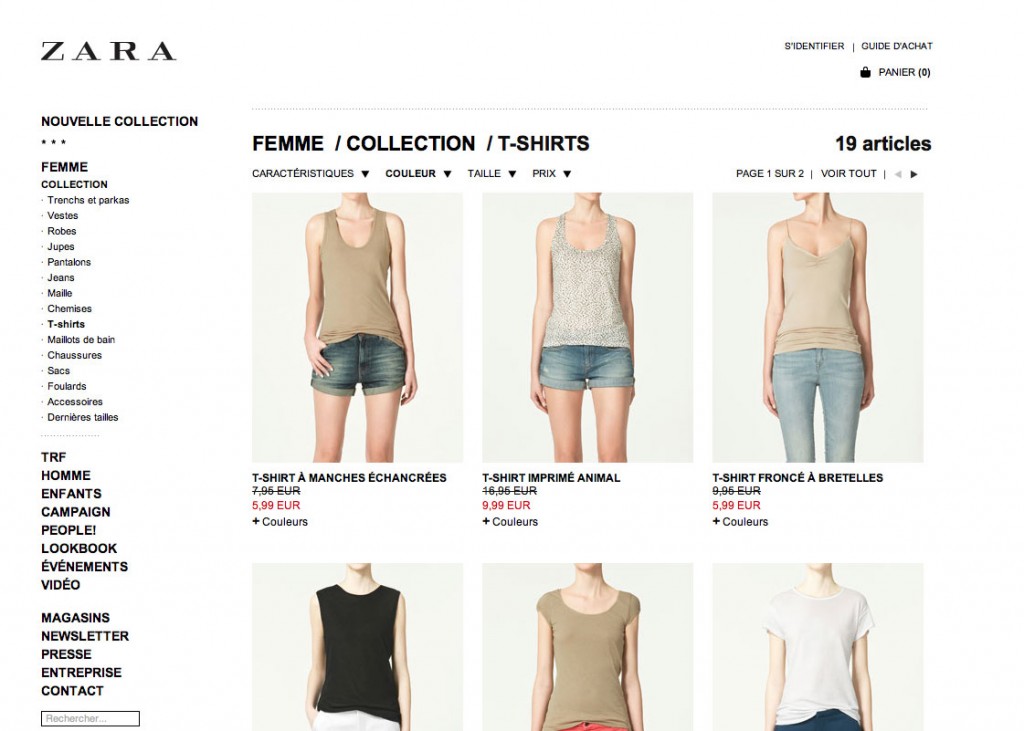
Task: Open the T-shirt imprimé animal product image
Action: point(588,327)
